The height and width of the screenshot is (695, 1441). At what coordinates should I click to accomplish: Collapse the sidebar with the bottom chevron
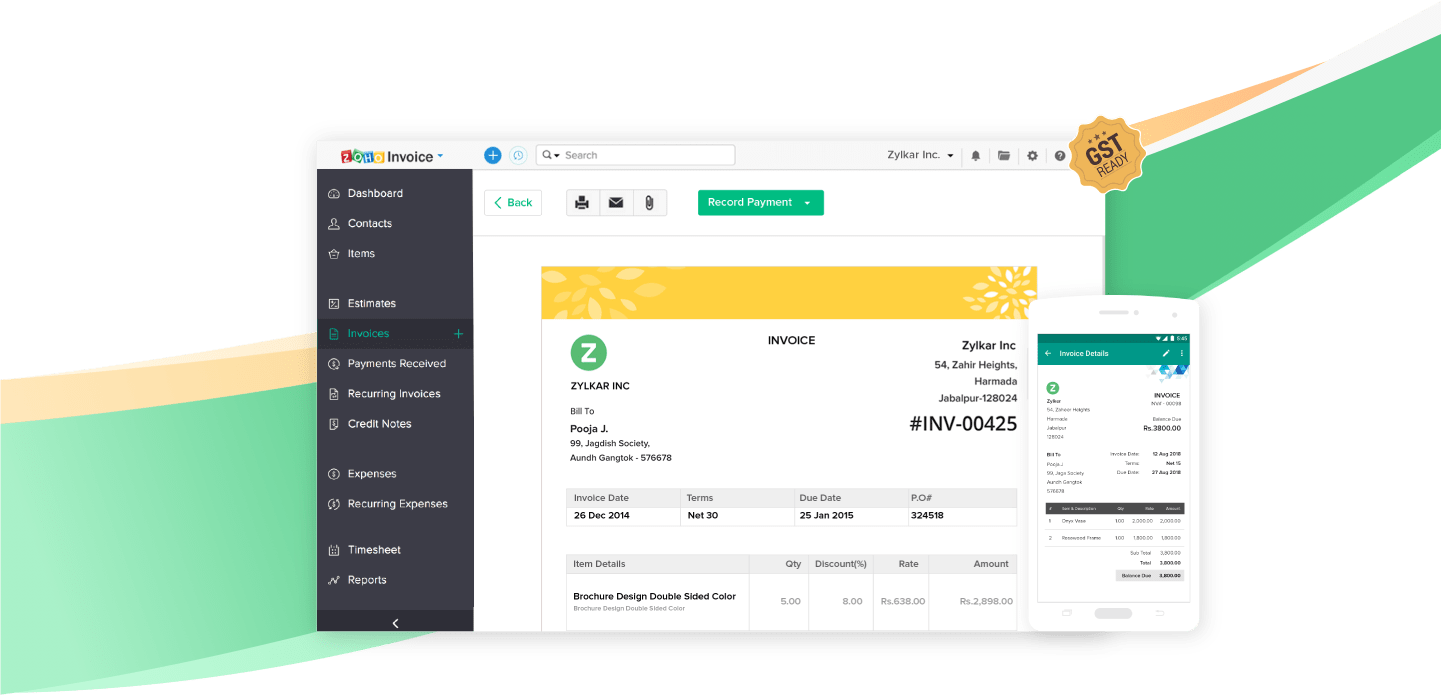(x=395, y=623)
